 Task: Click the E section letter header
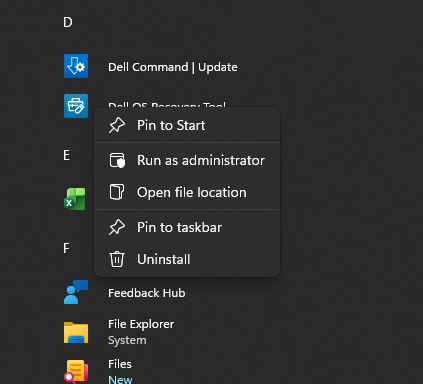pos(67,155)
